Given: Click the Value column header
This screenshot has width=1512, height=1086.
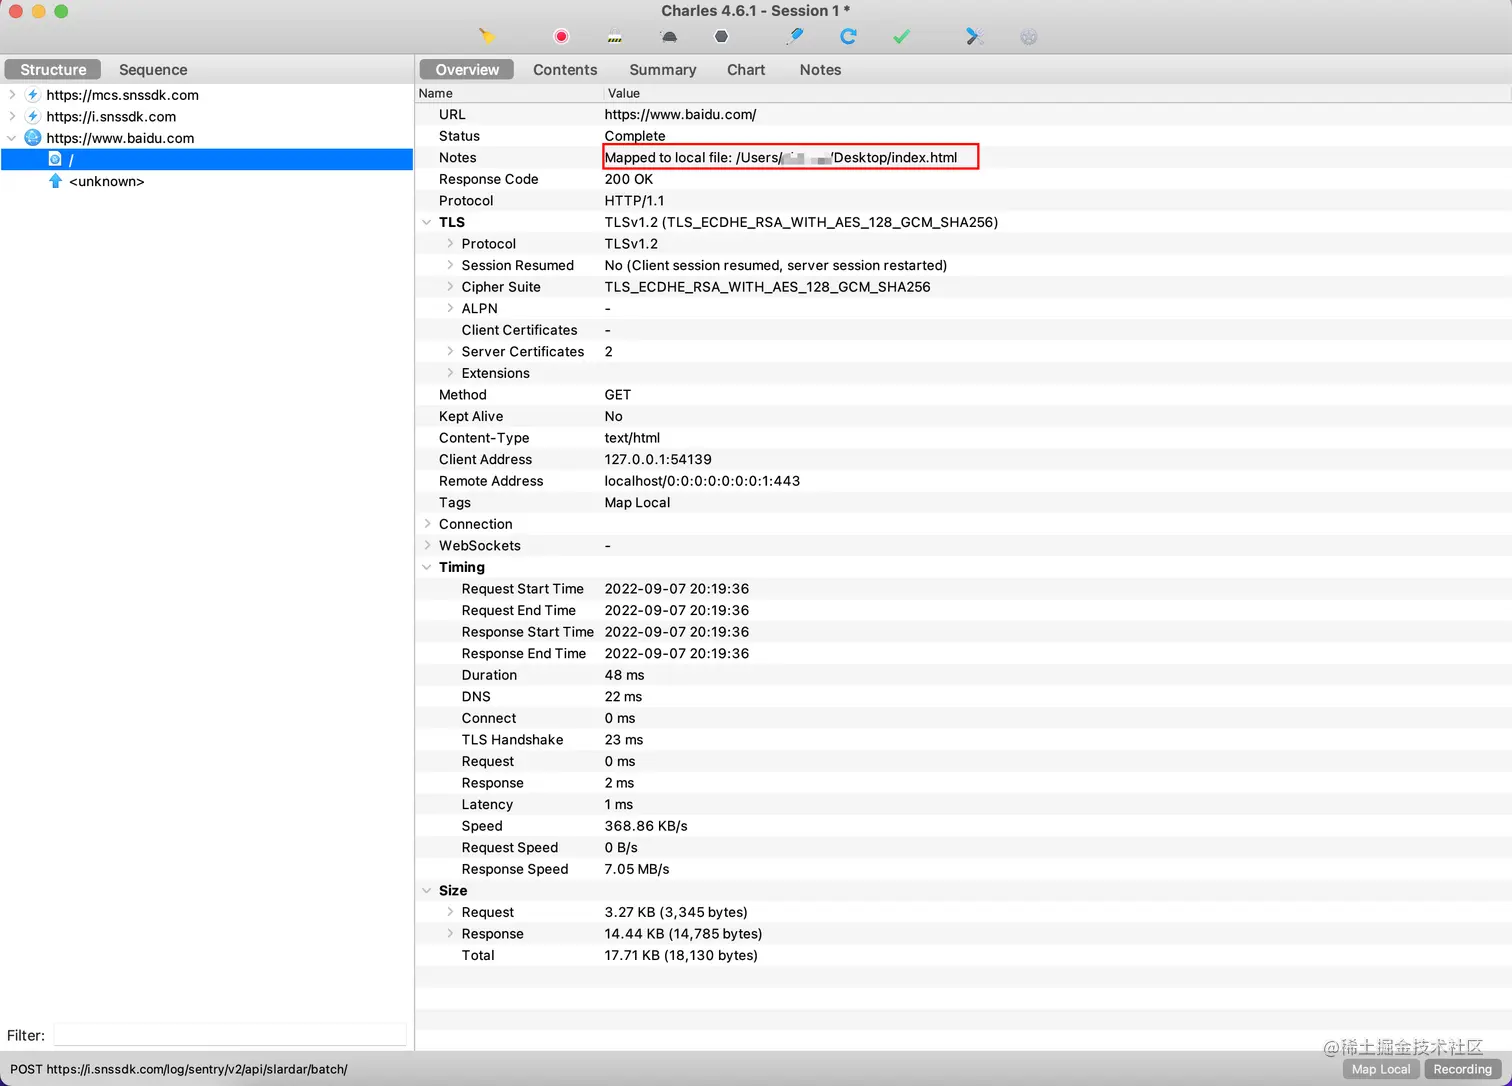Looking at the screenshot, I should click(x=1057, y=93).
